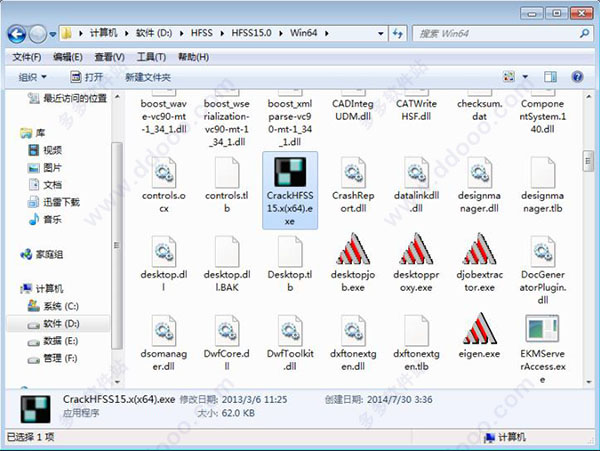The width and height of the screenshot is (600, 451).
Task: Click HFSS in the address path
Action: 202,33
